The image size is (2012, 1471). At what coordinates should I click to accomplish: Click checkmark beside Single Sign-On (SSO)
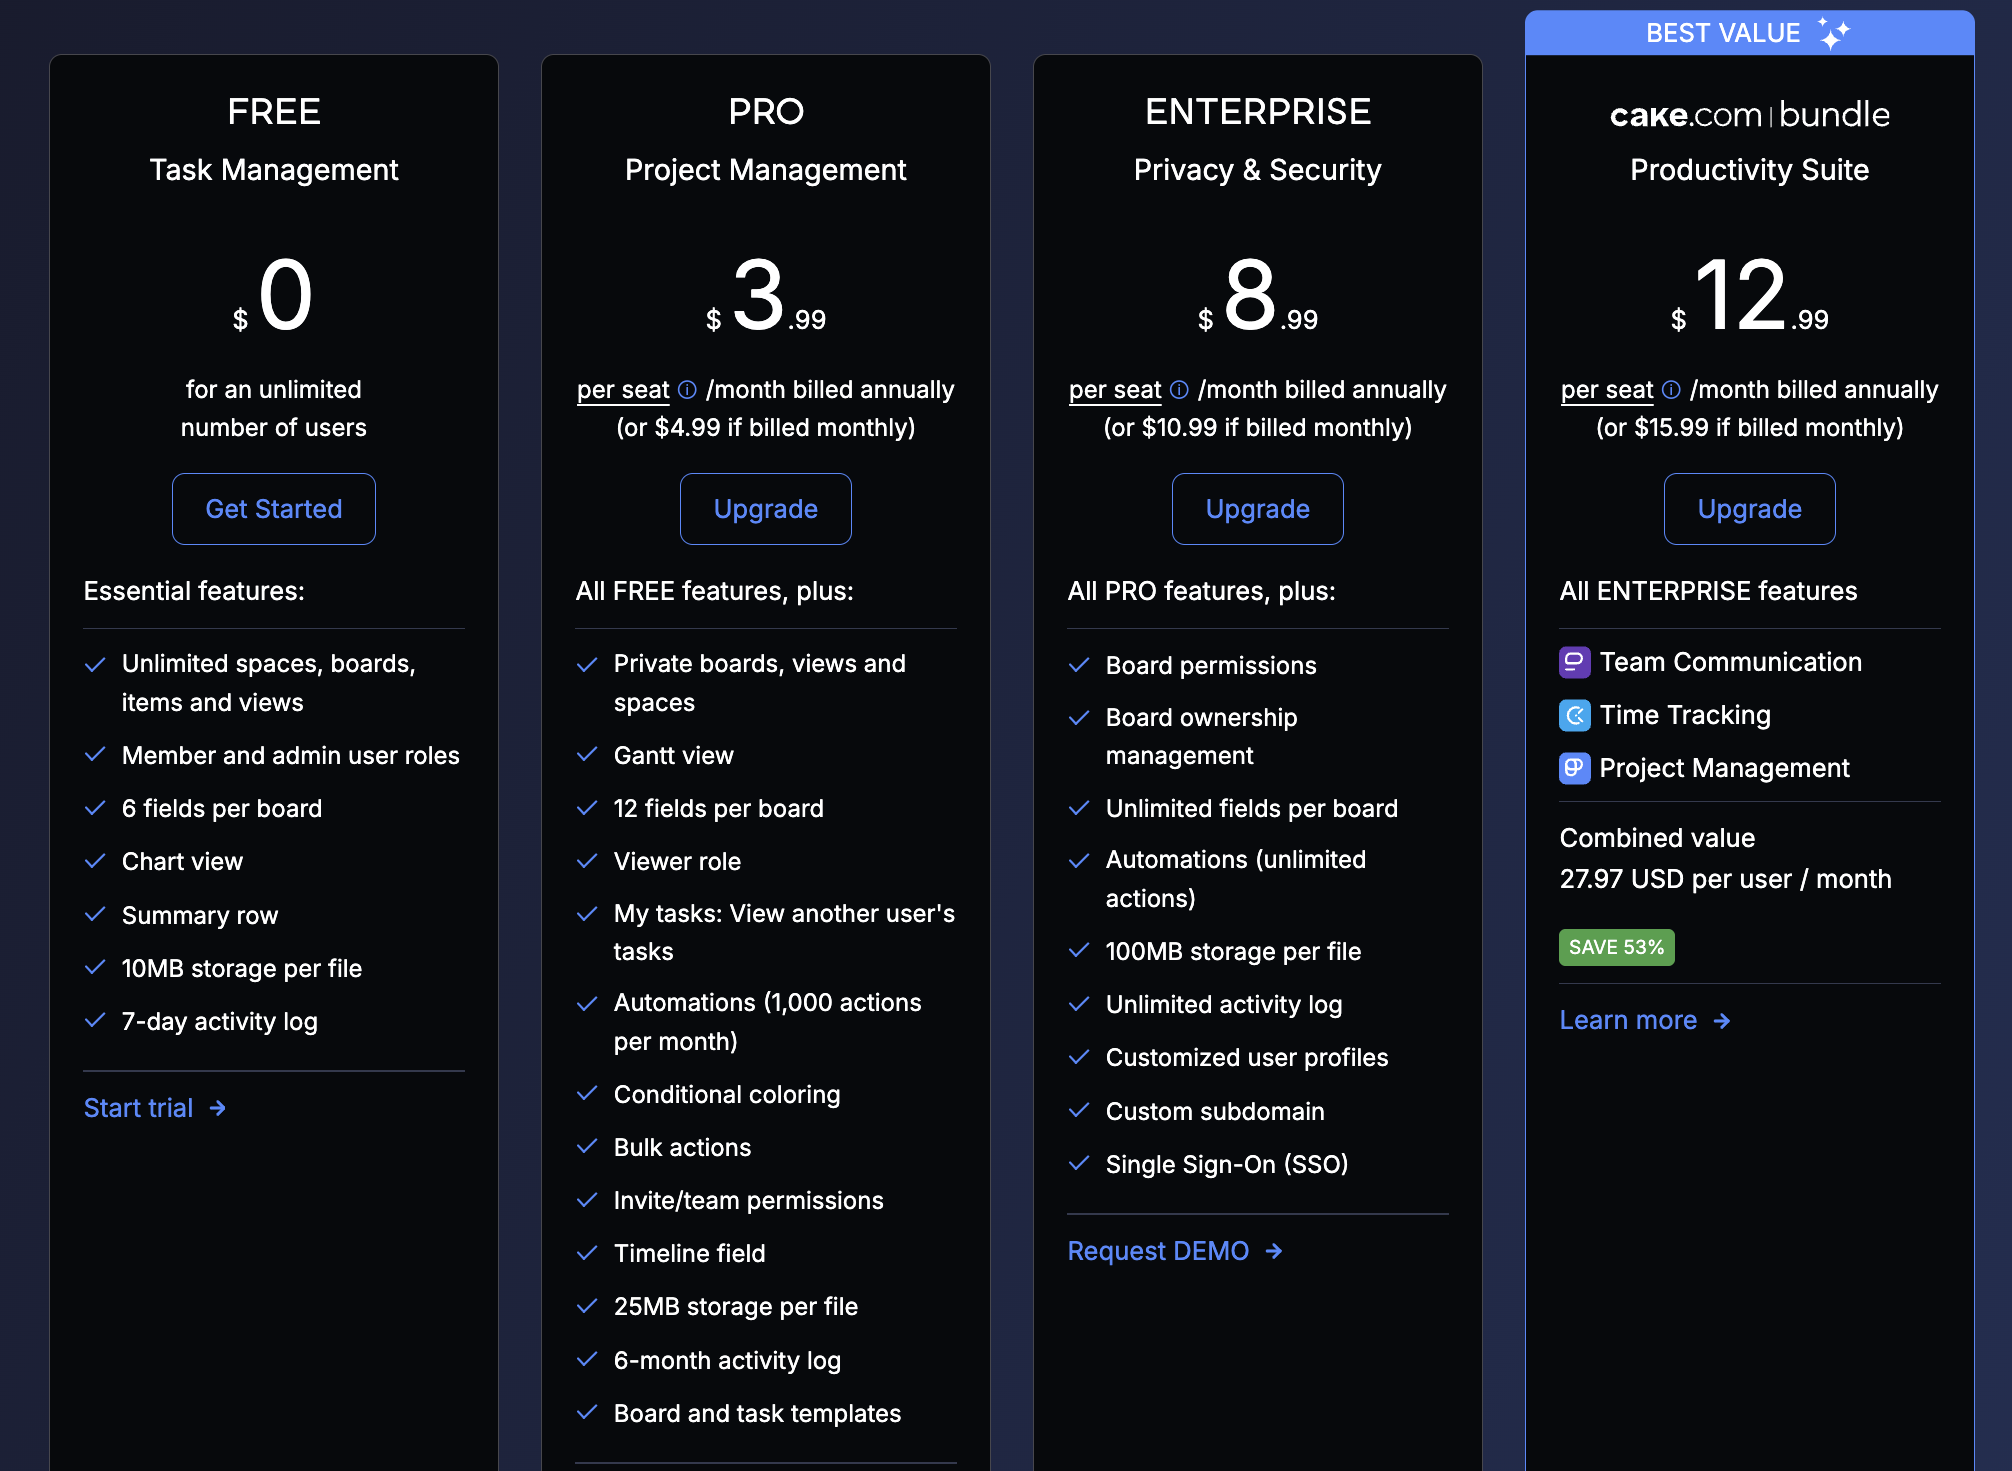coord(1080,1164)
